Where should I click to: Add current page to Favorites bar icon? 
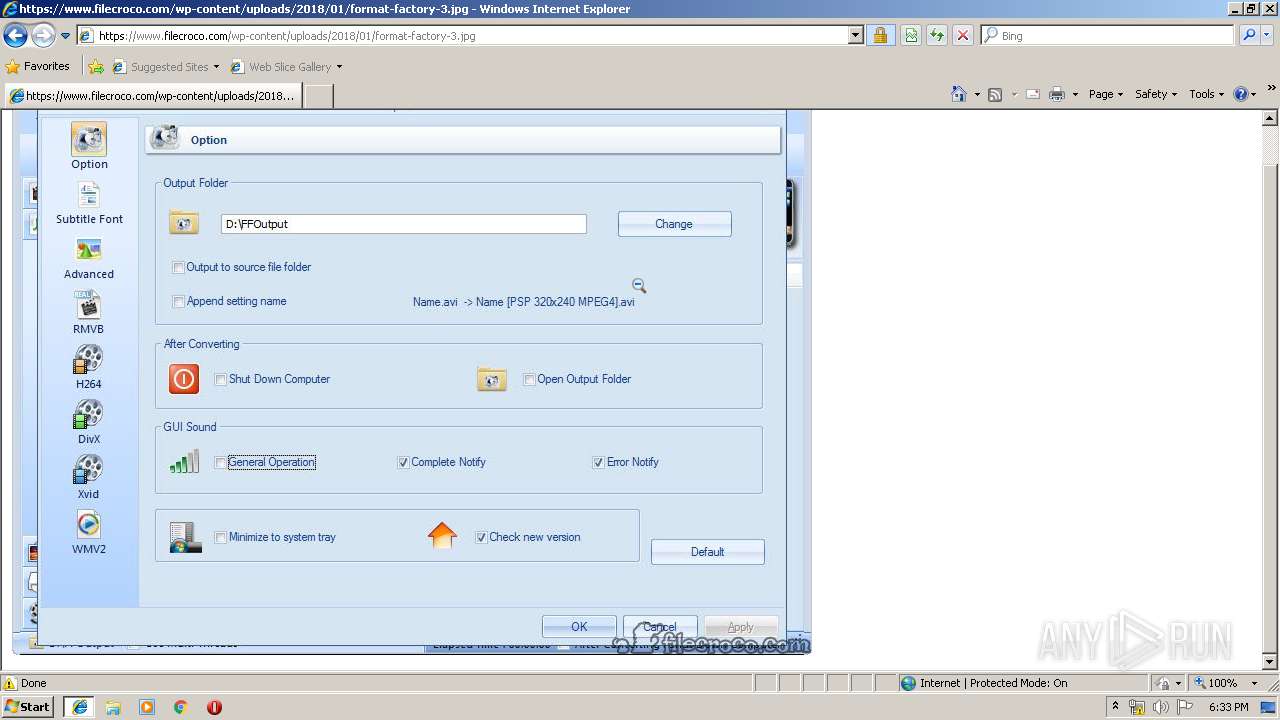96,67
